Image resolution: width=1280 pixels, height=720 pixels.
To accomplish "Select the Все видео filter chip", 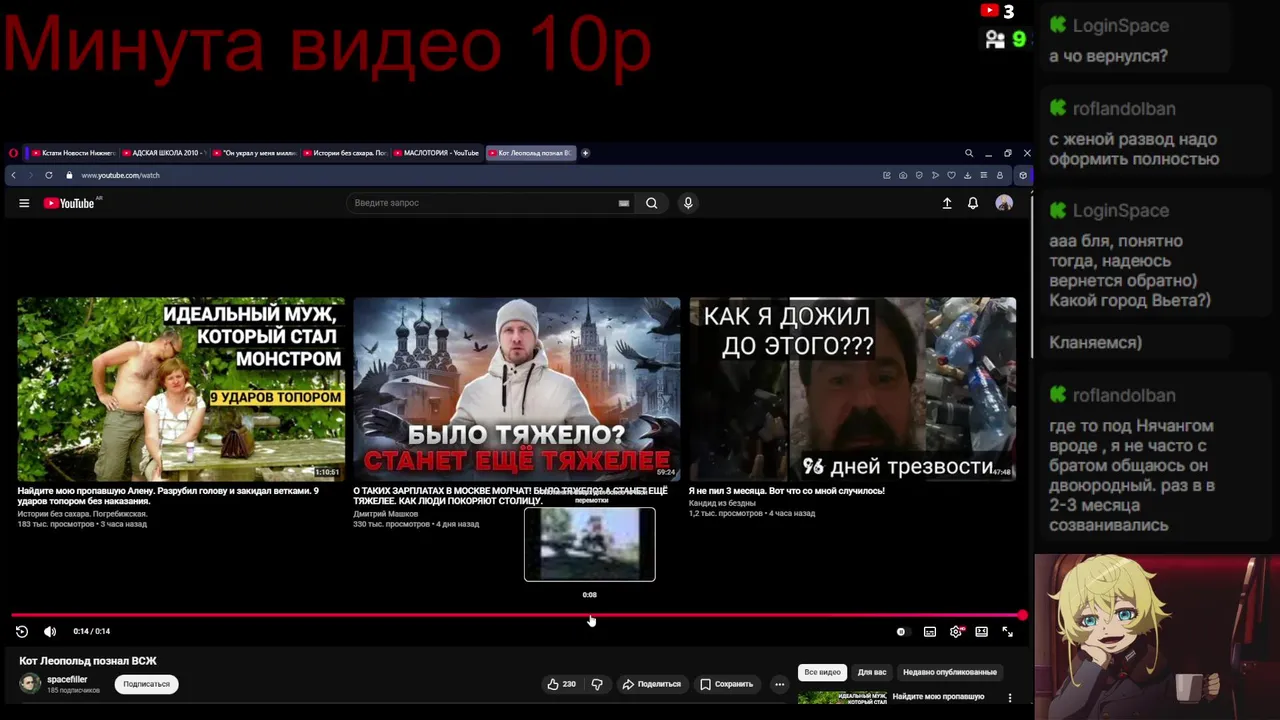I will click(x=822, y=672).
